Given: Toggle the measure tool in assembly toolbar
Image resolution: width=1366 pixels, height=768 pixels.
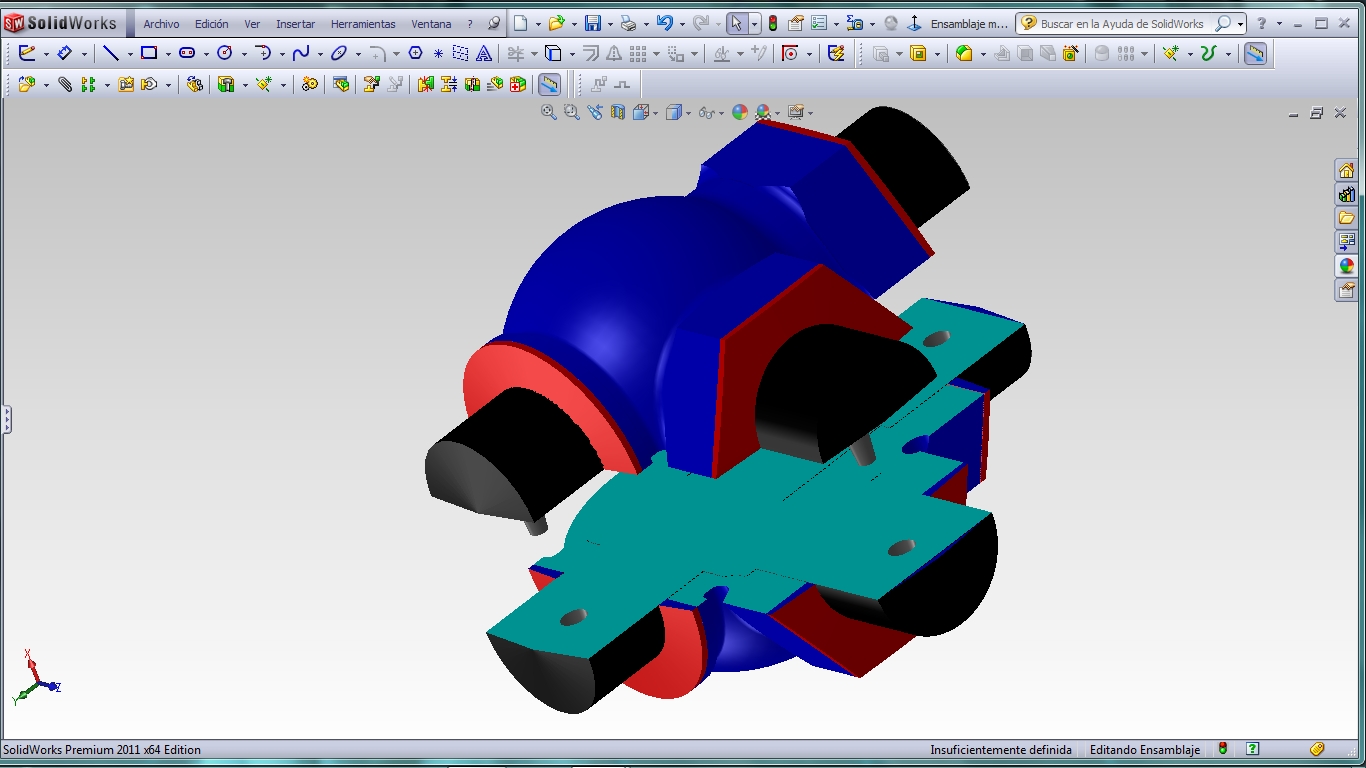Looking at the screenshot, I should [549, 85].
